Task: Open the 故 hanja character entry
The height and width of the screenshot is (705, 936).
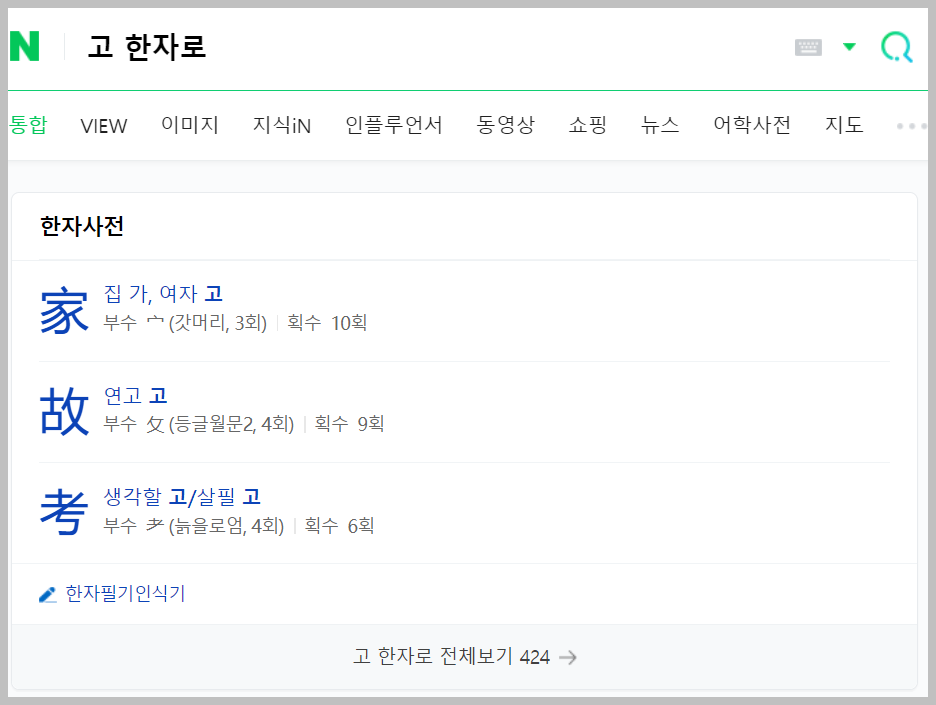Action: click(x=64, y=411)
